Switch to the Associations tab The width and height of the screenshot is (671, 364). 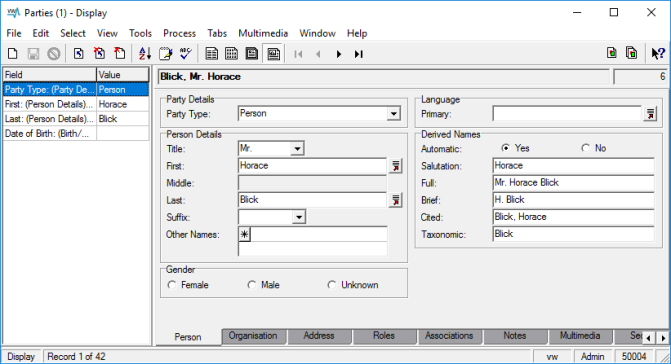pyautogui.click(x=449, y=336)
